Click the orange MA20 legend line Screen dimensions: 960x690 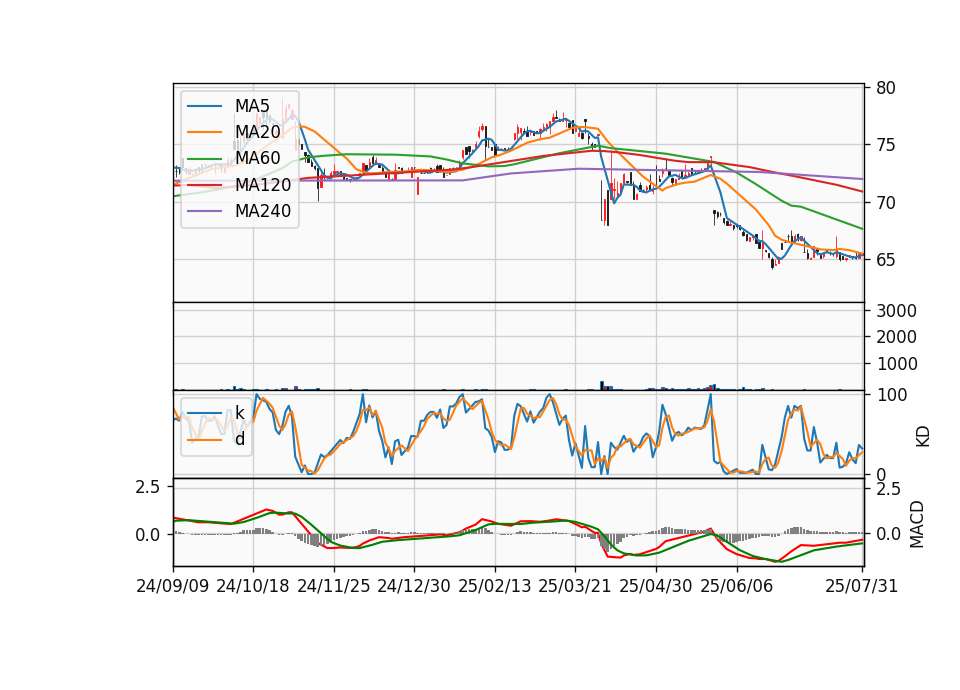click(204, 132)
